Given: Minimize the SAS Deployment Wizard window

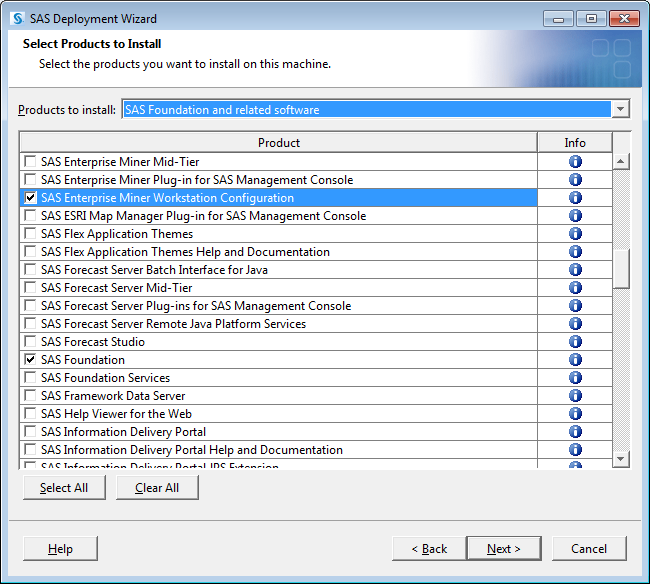Looking at the screenshot, I should pyautogui.click(x=558, y=19).
